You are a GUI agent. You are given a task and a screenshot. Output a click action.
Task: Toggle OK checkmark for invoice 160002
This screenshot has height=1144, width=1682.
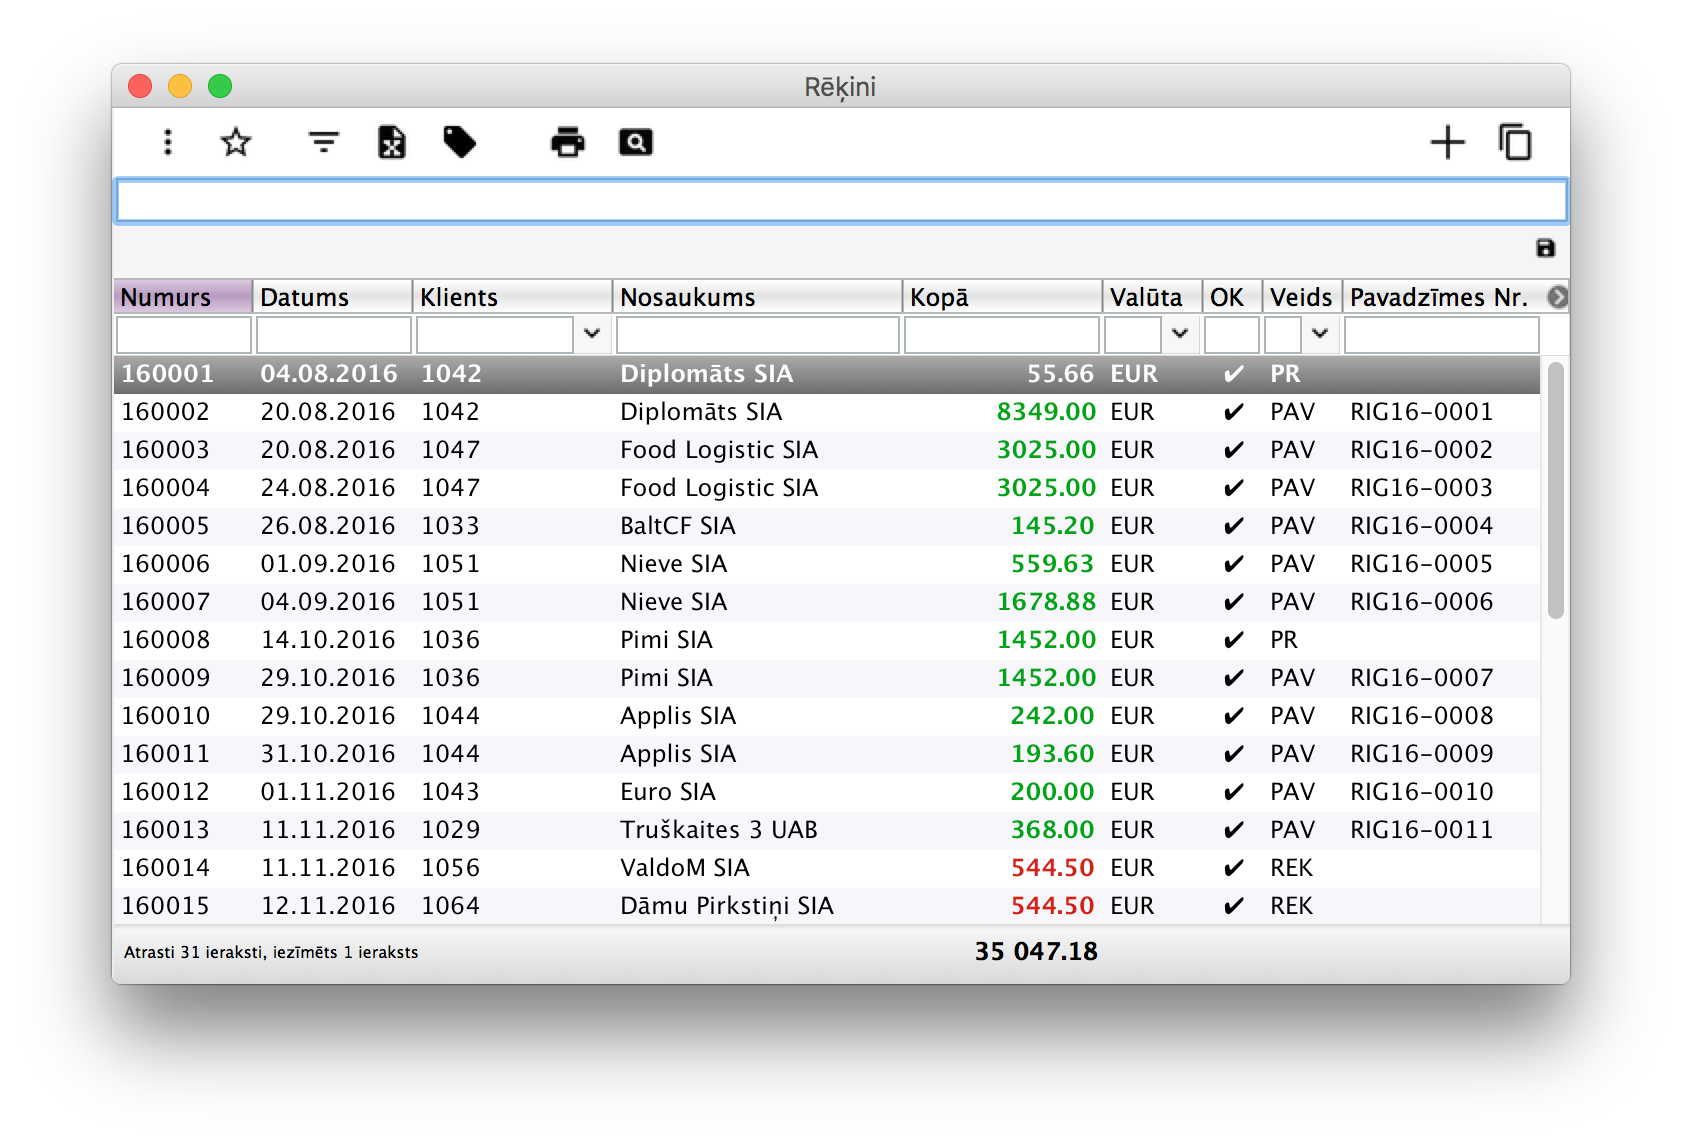click(x=1234, y=412)
